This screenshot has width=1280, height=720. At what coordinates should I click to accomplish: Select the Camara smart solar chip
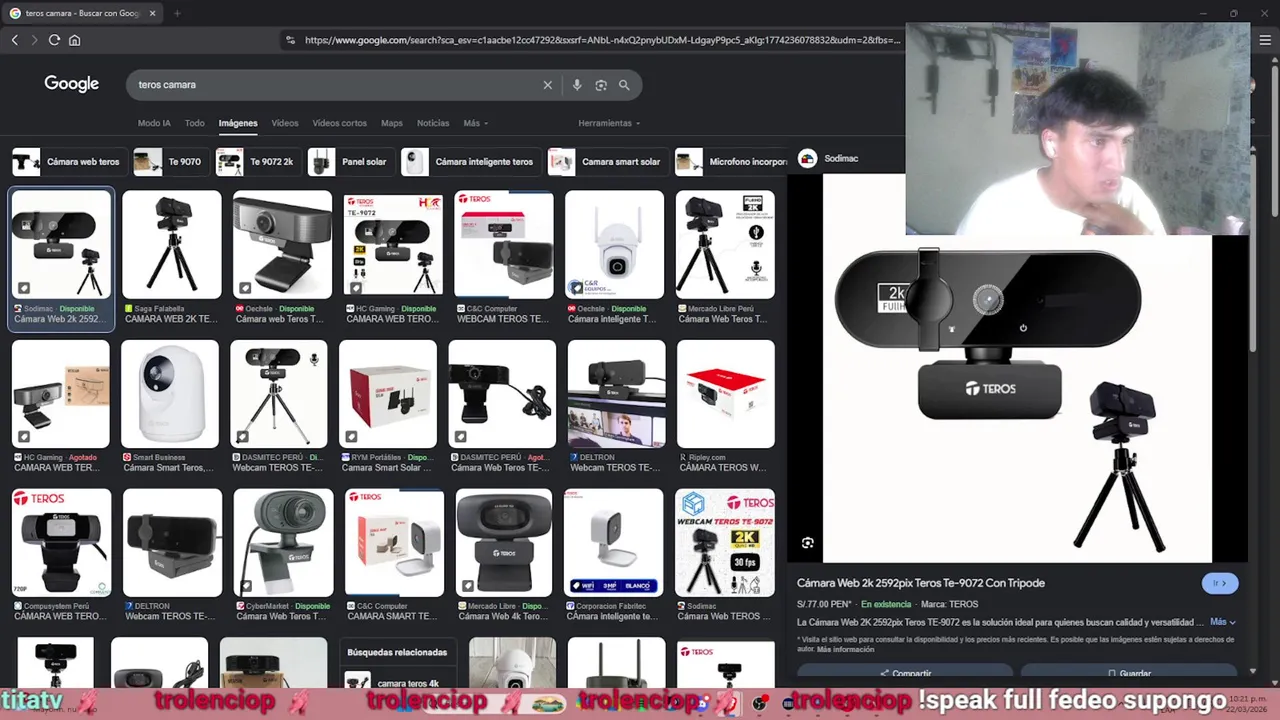coord(606,162)
